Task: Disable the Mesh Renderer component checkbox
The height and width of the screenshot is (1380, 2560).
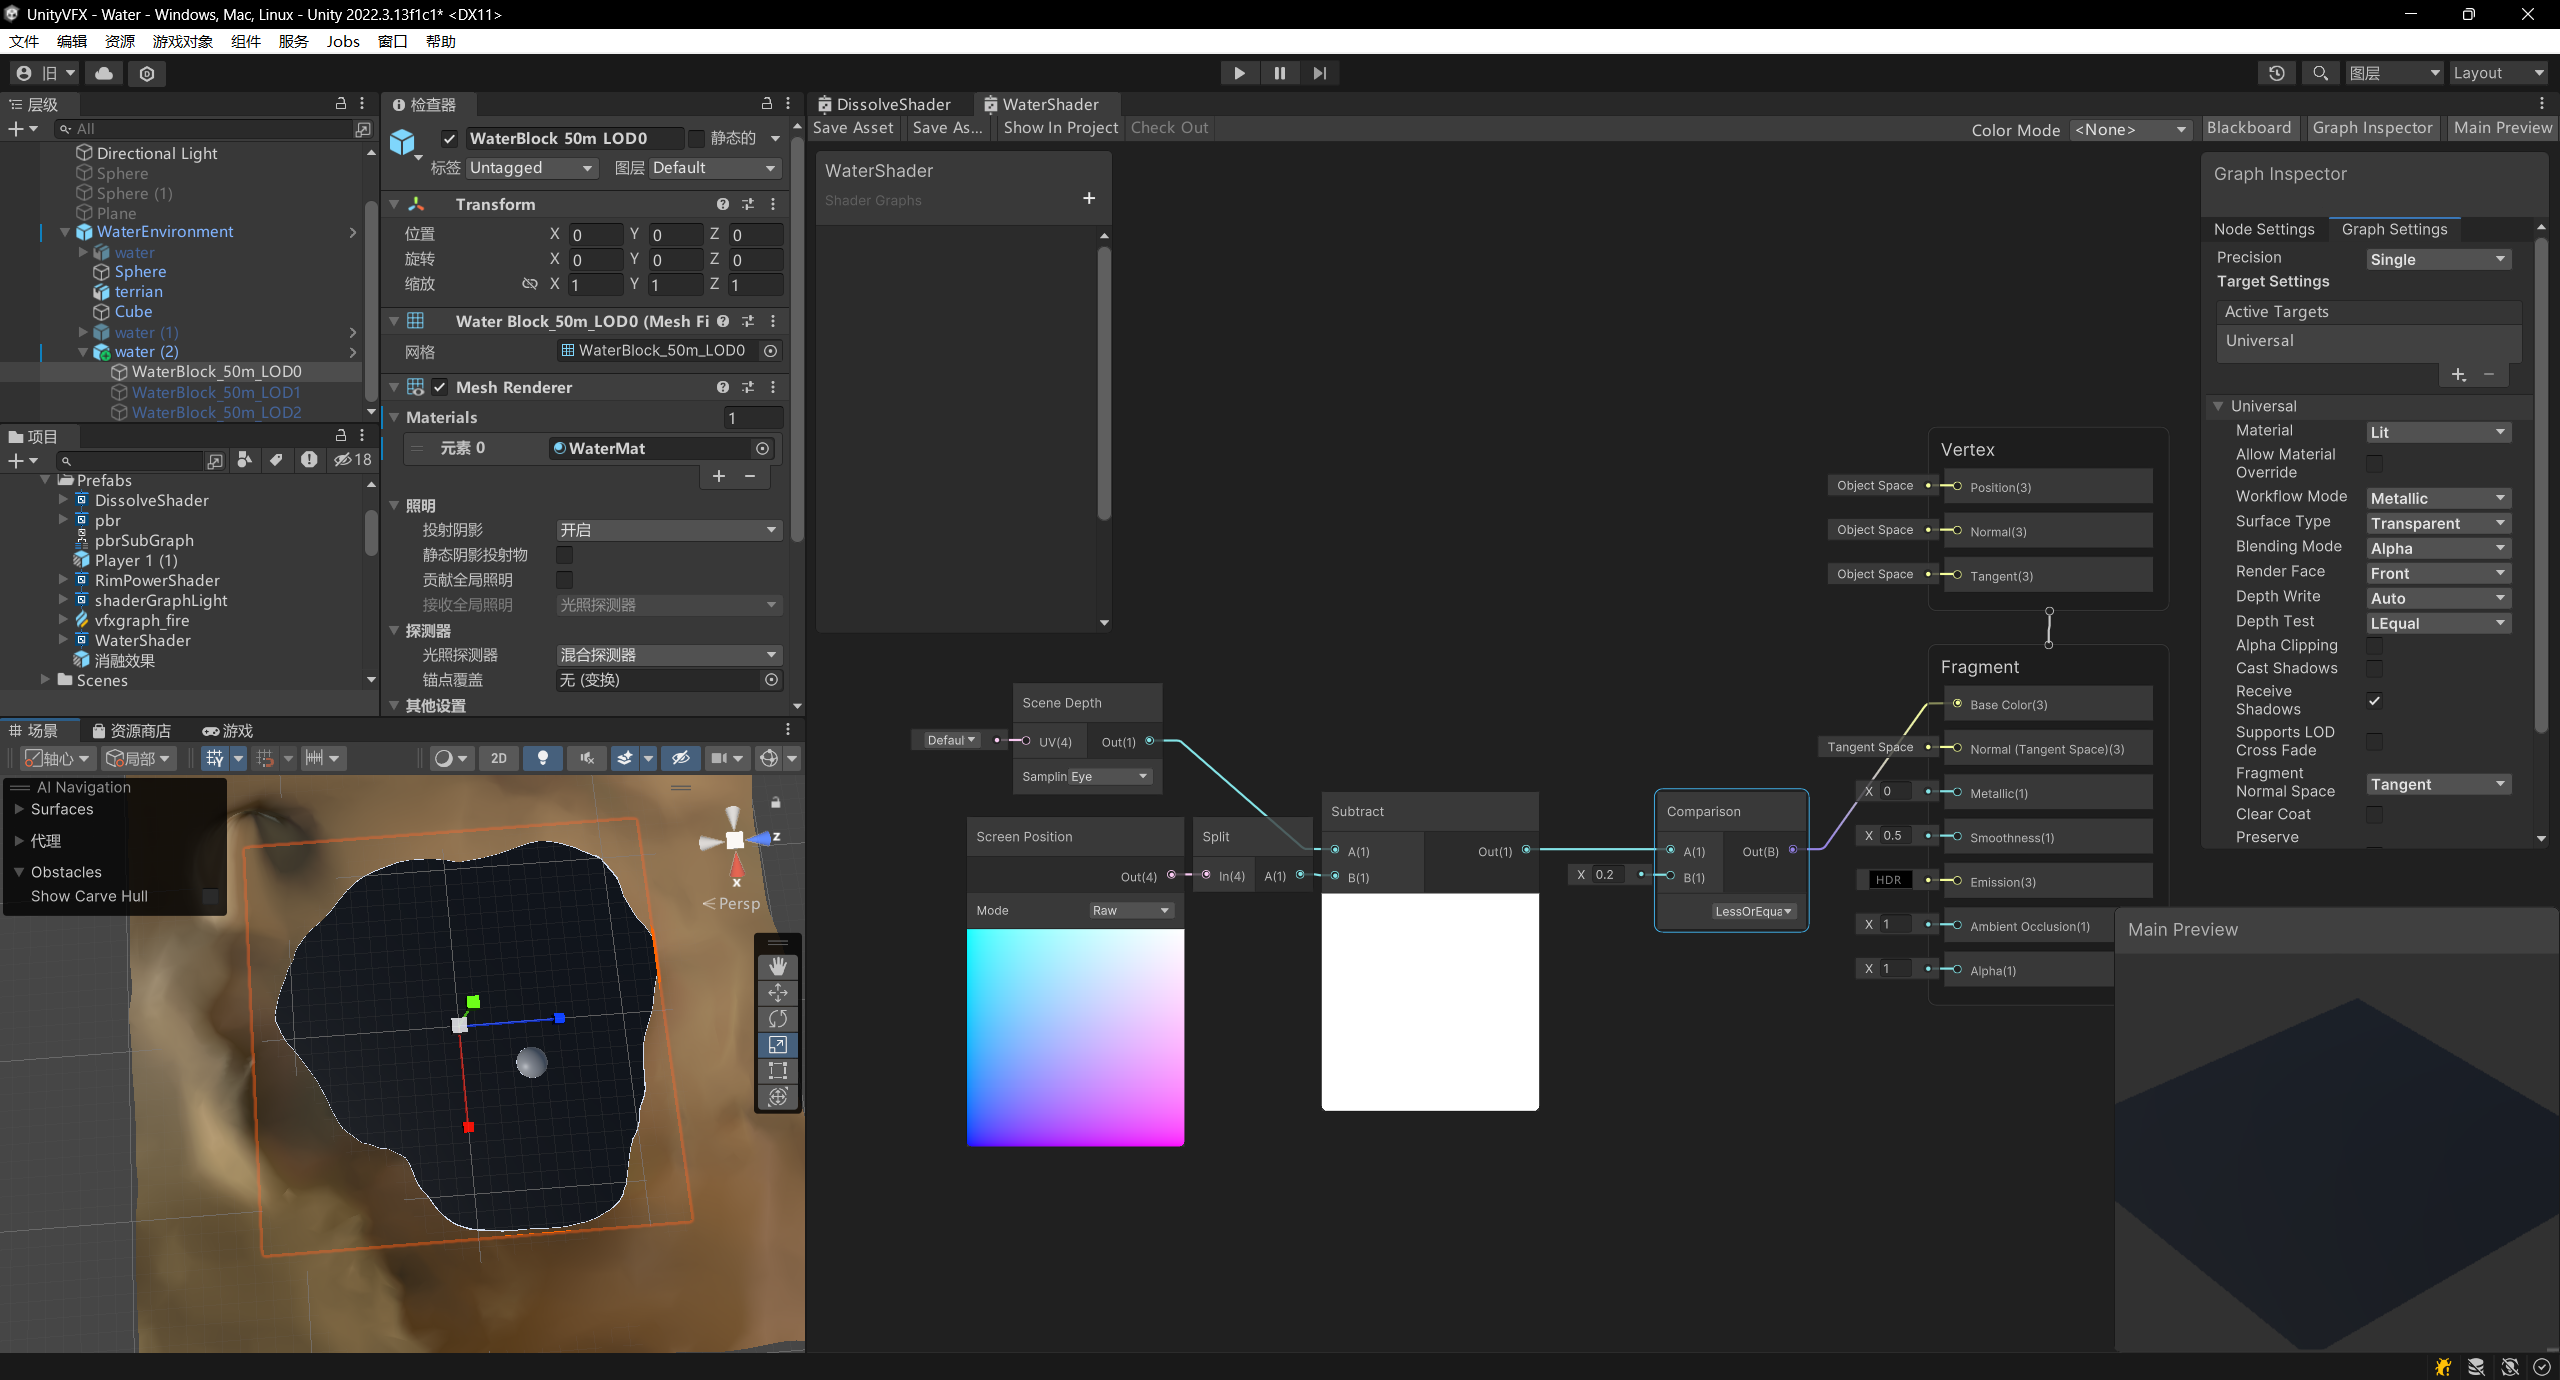Action: [x=439, y=387]
